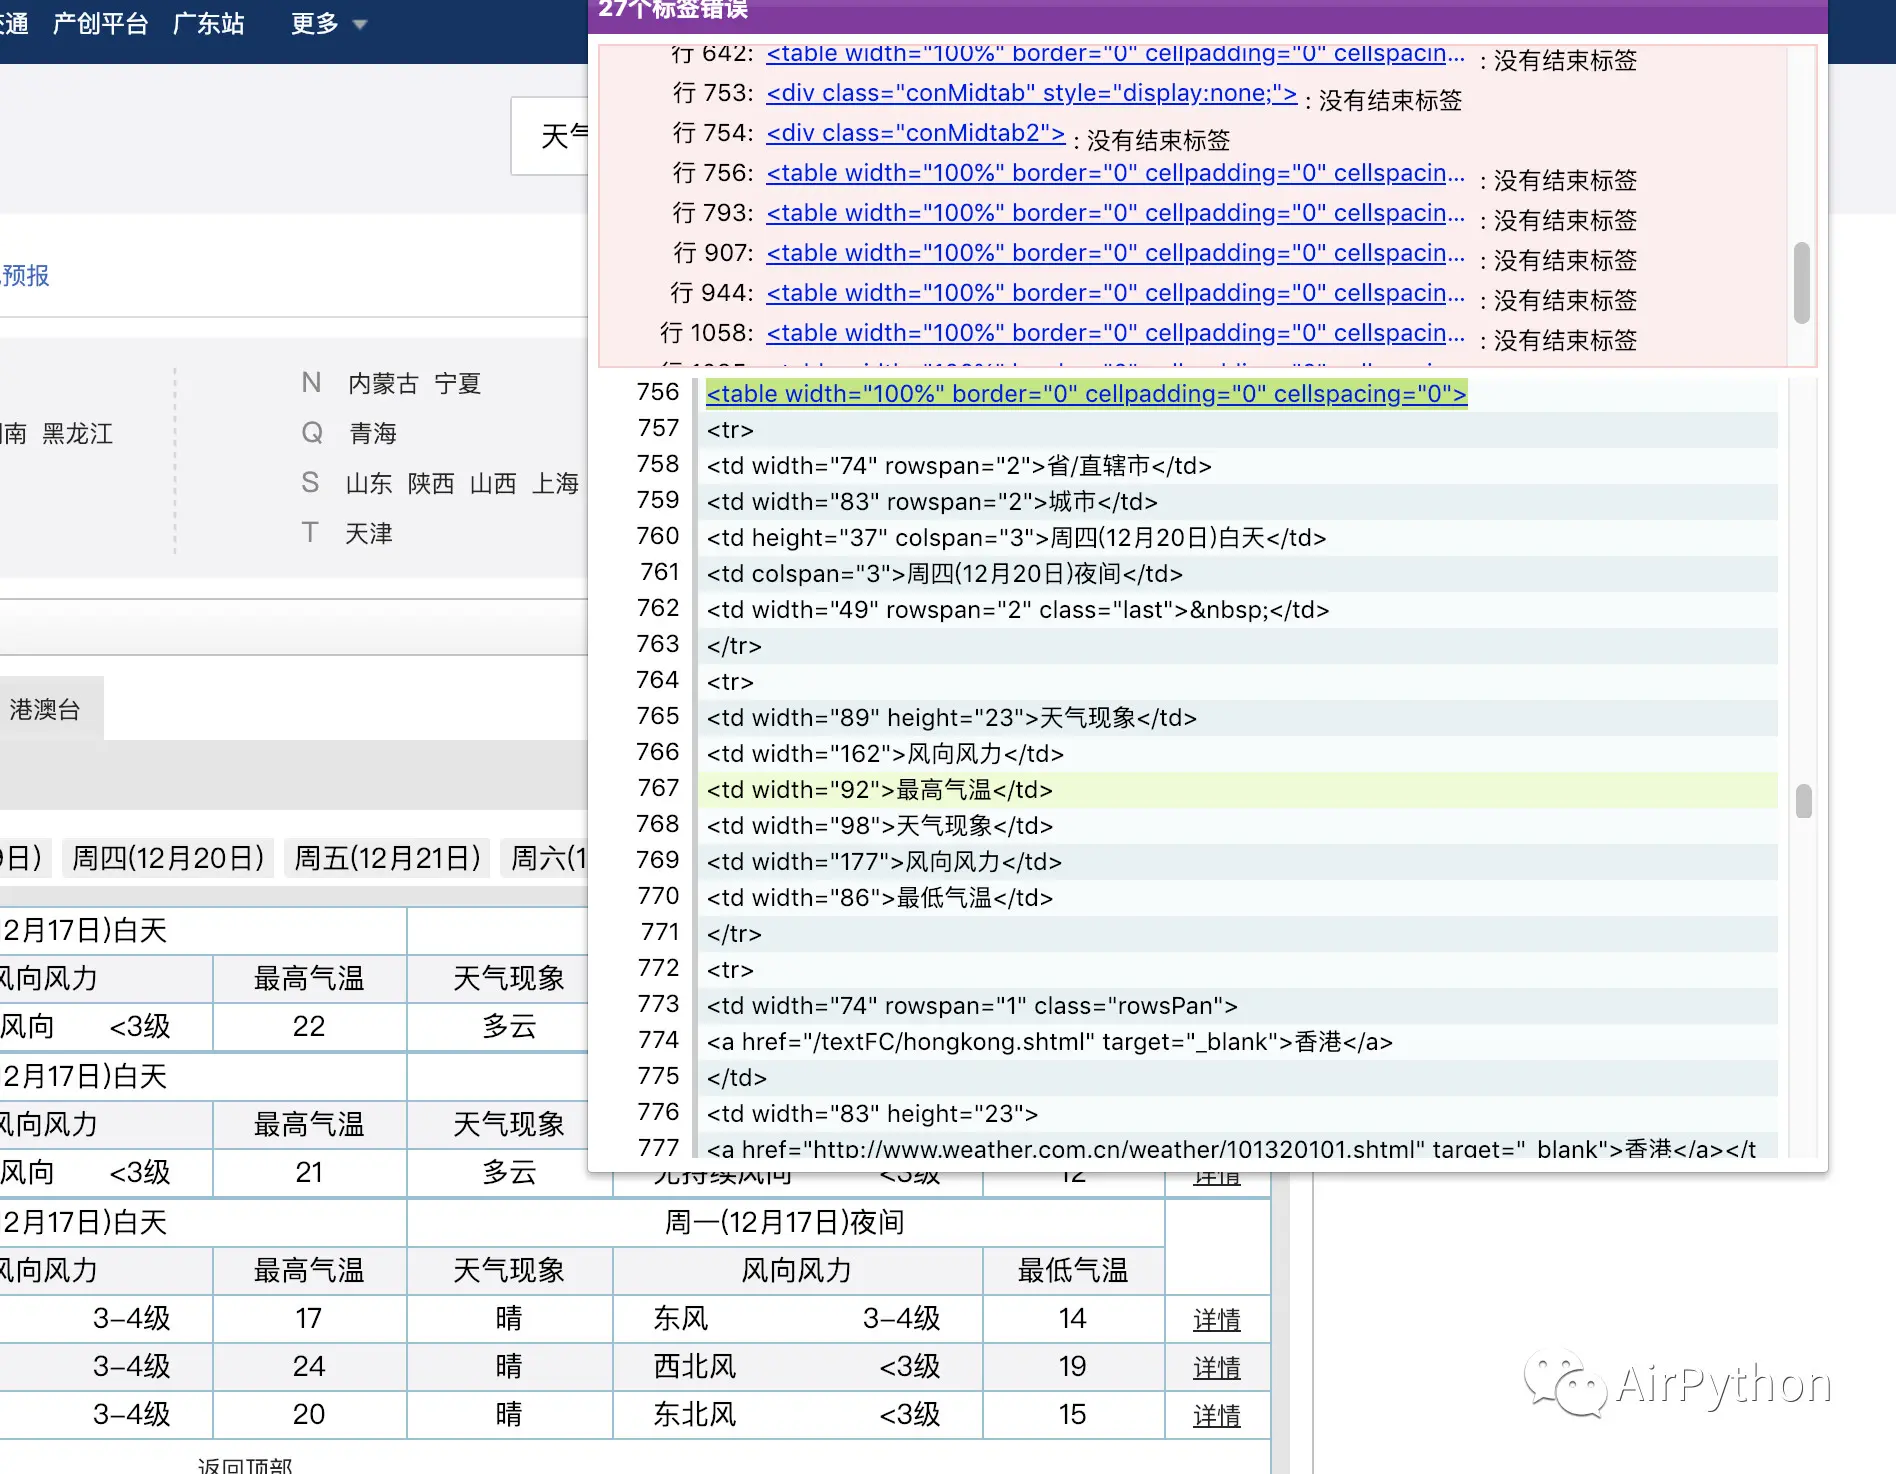Open the line 753 conMidtab div error link
Viewport: 1896px width, 1474px height.
1031,93
